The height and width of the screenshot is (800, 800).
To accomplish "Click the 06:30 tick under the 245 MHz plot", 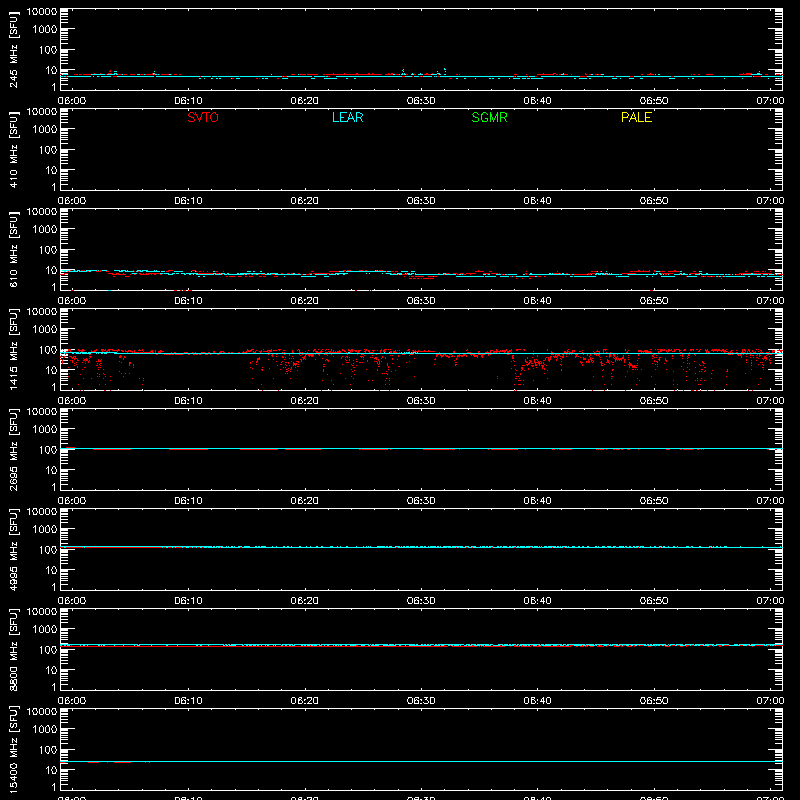I will (x=421, y=101).
